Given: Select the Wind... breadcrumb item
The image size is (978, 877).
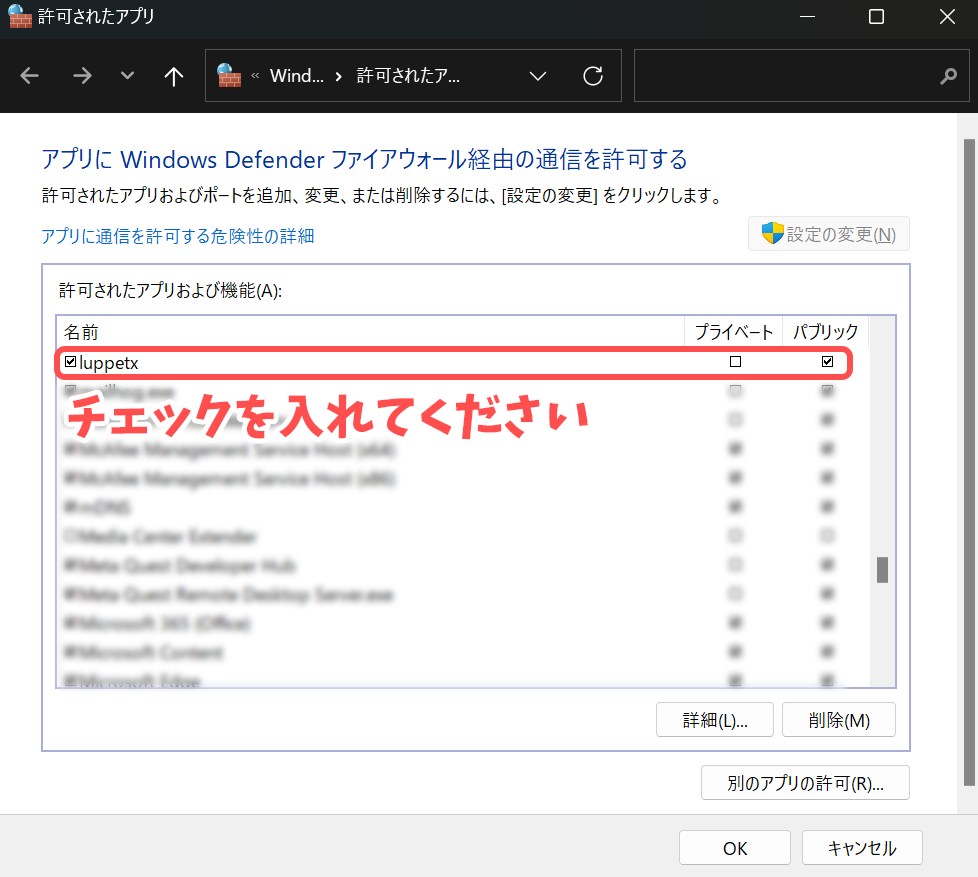Looking at the screenshot, I should click(x=297, y=76).
